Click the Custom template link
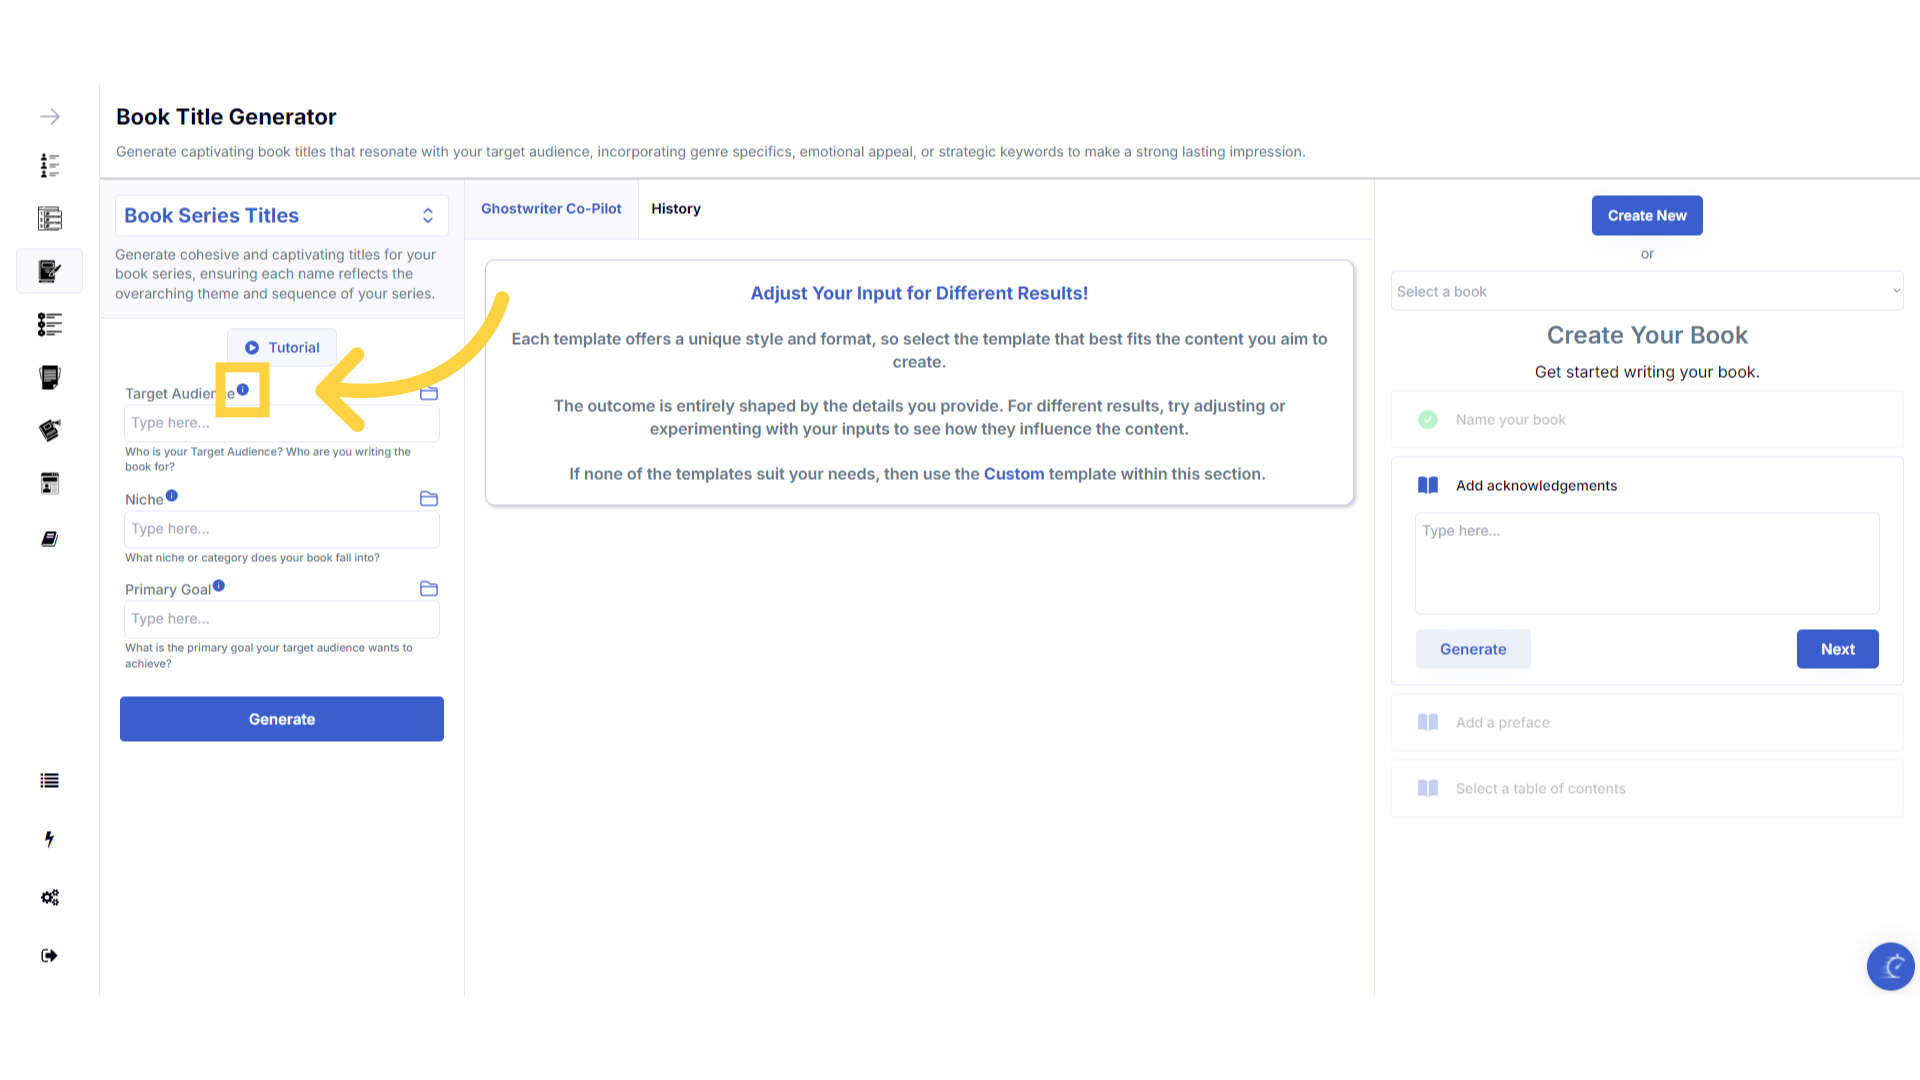1920x1080 pixels. [1013, 474]
